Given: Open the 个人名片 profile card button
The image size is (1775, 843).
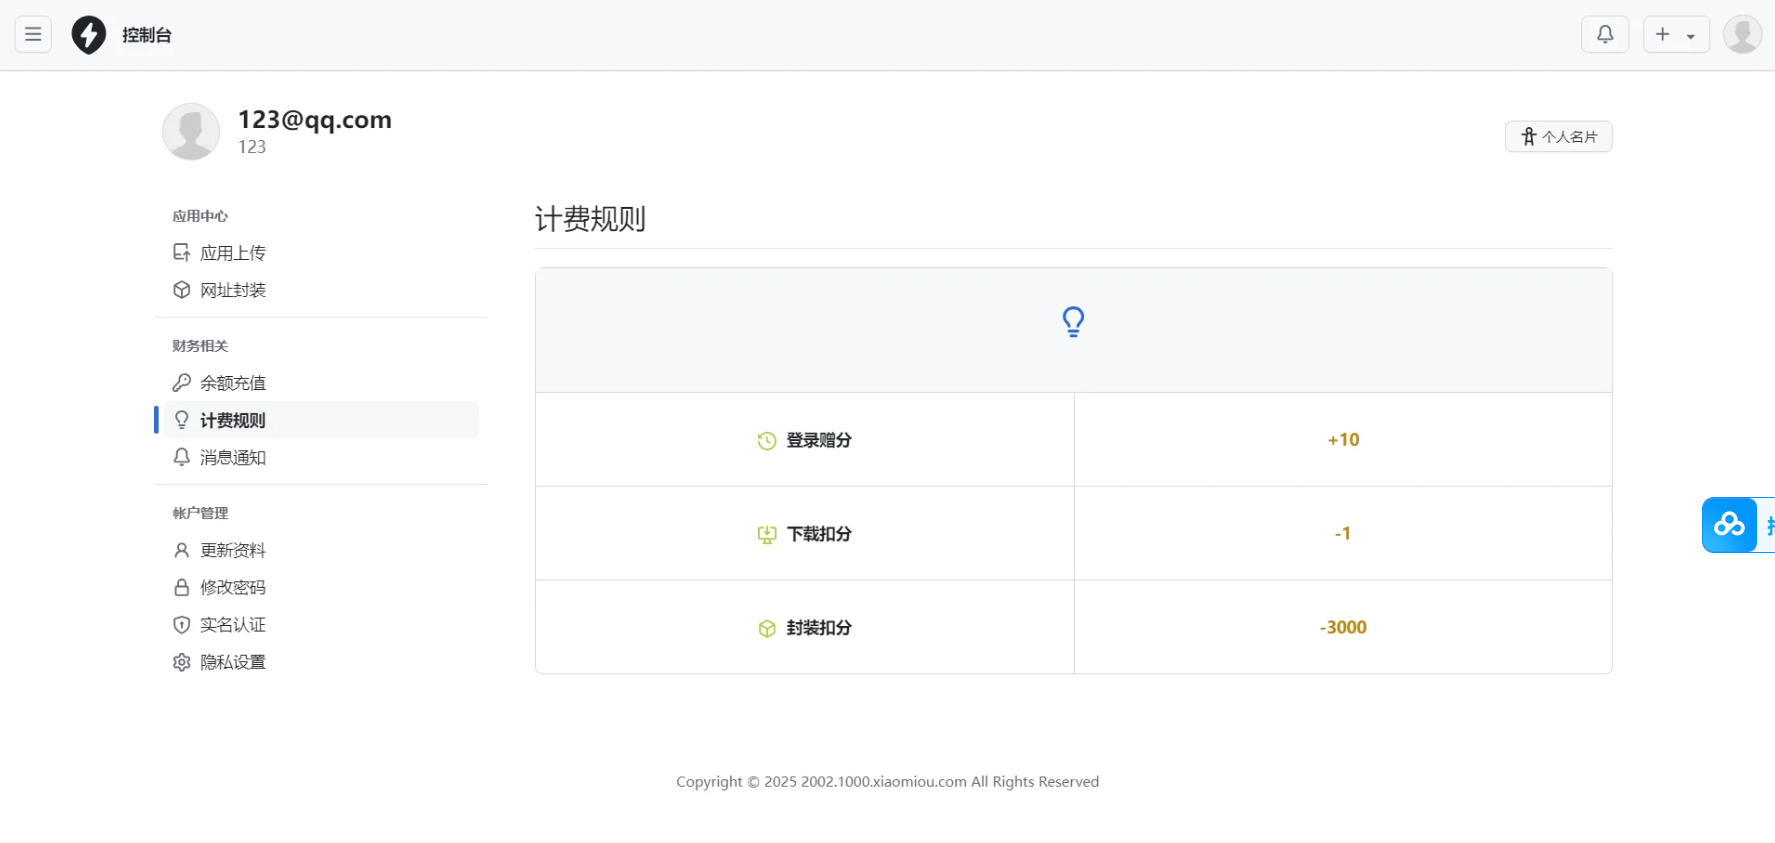Looking at the screenshot, I should [x=1558, y=137].
